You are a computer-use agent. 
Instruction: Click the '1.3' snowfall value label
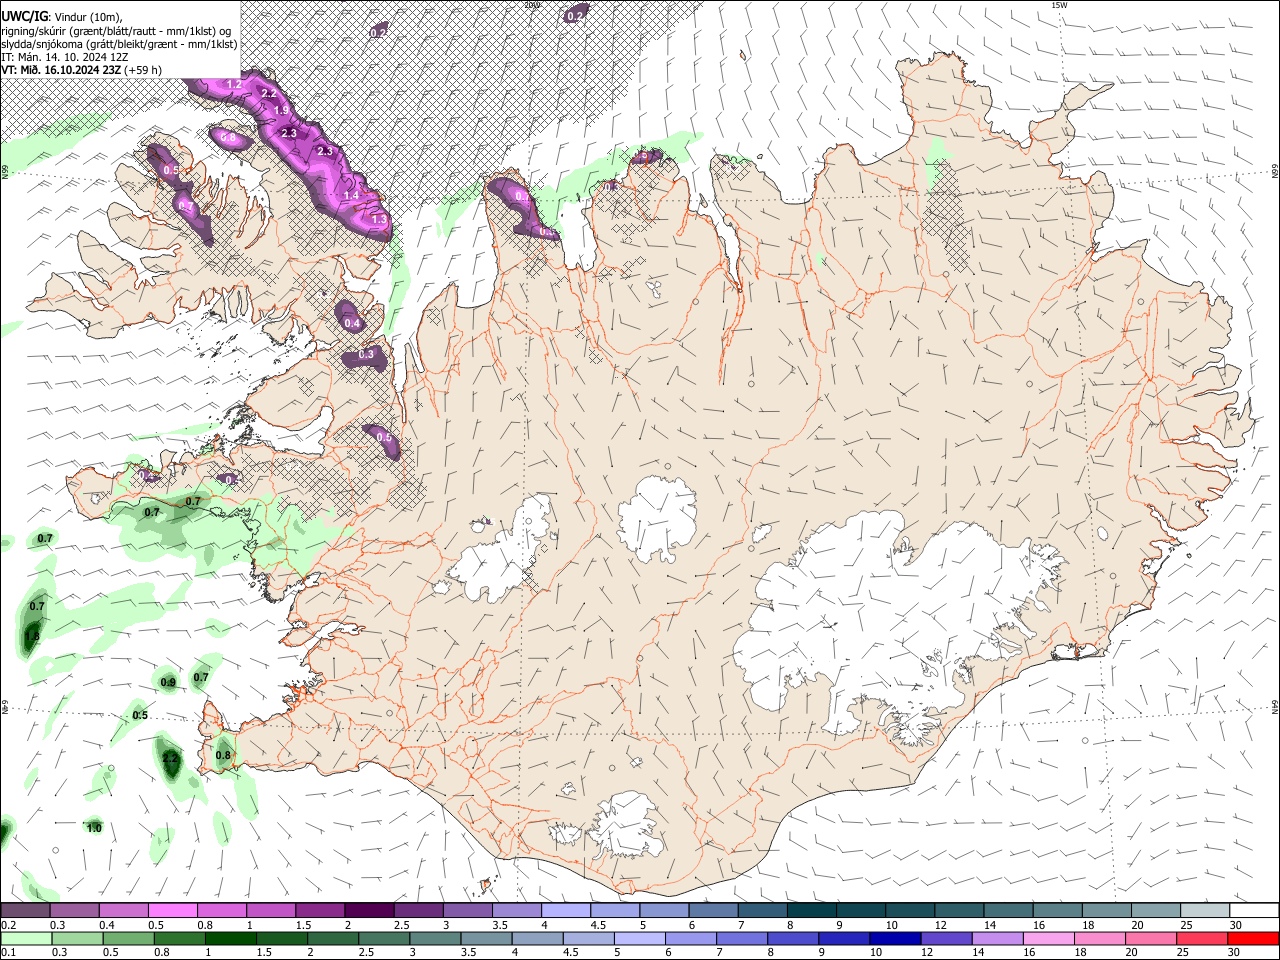[378, 219]
